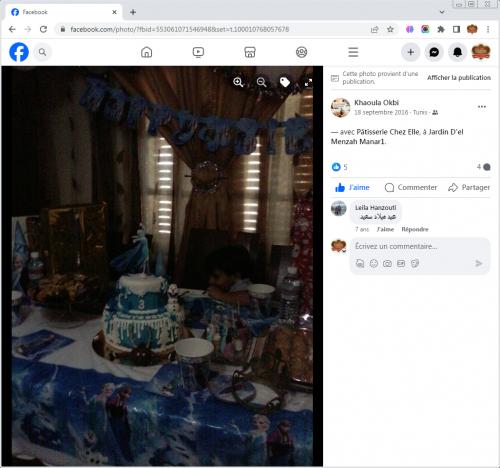This screenshot has height=468, width=500.
Task: Attach a photo to the comment
Action: 387,263
